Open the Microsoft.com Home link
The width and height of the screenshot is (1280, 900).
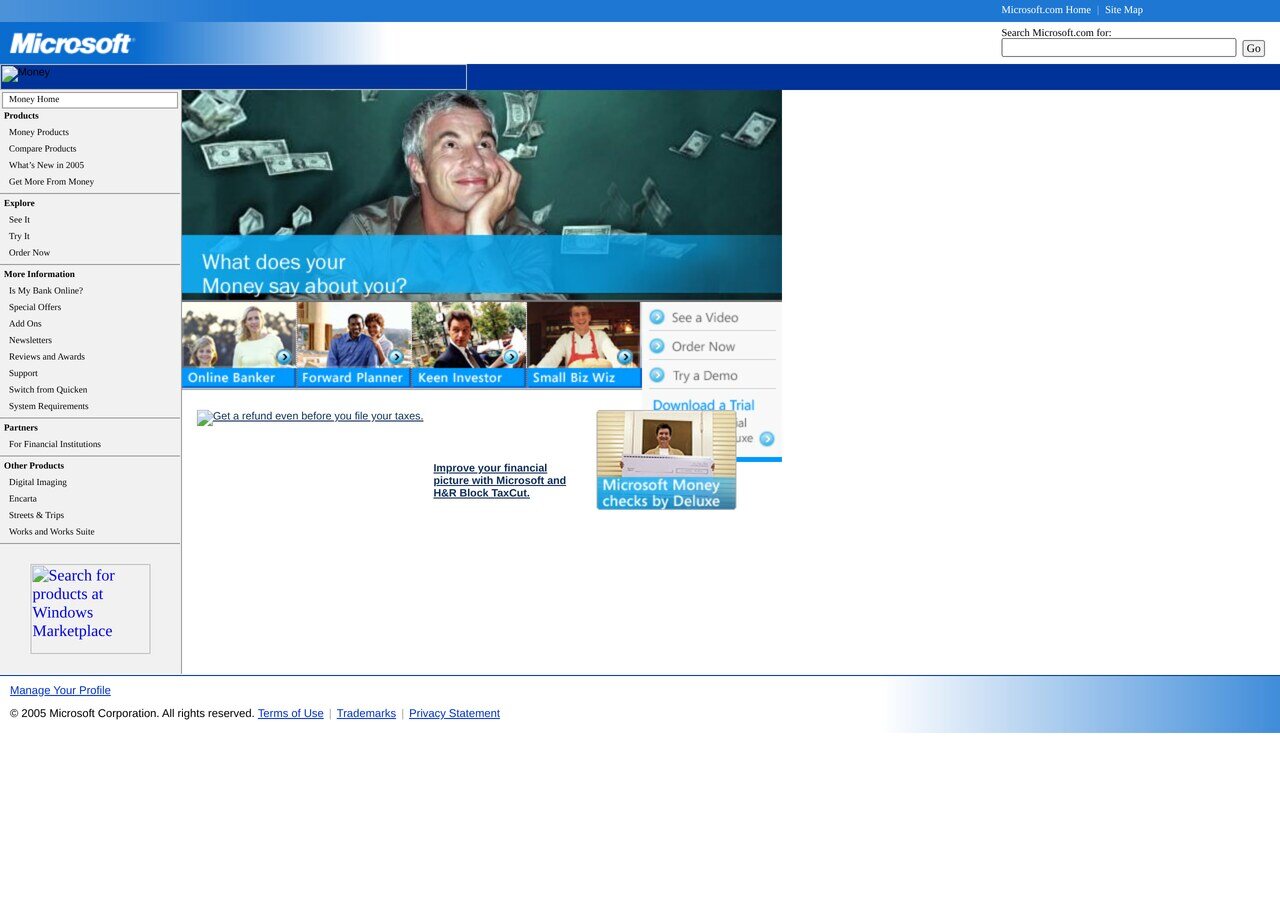1046,10
